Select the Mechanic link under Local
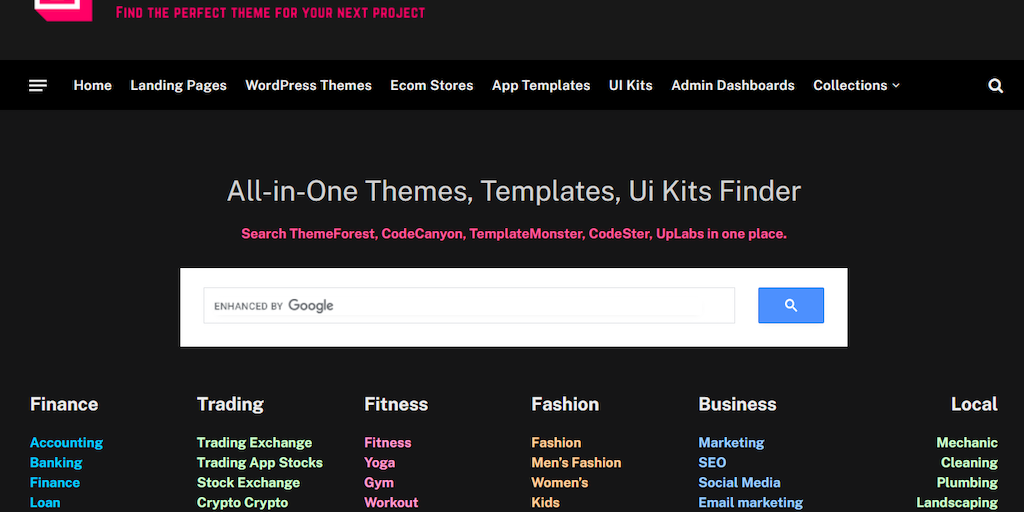The width and height of the screenshot is (1024, 512). click(x=966, y=443)
